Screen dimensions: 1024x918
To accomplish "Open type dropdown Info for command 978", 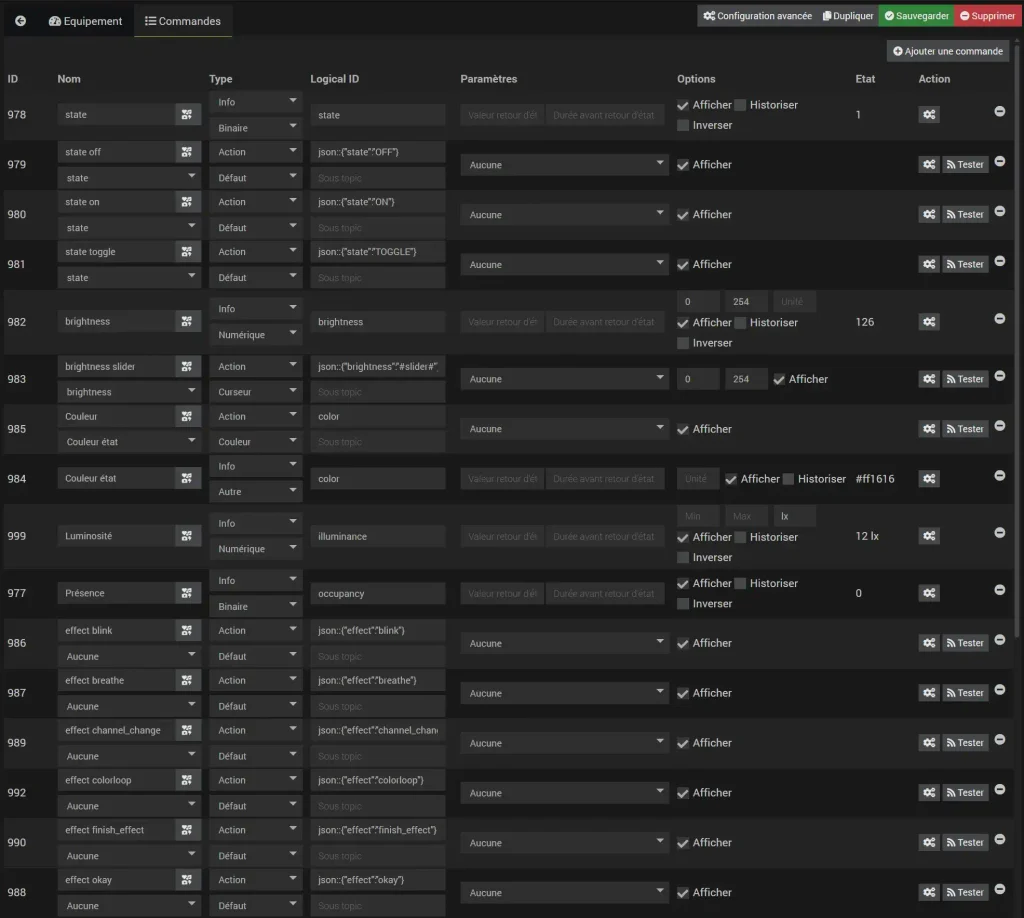I will coord(256,102).
